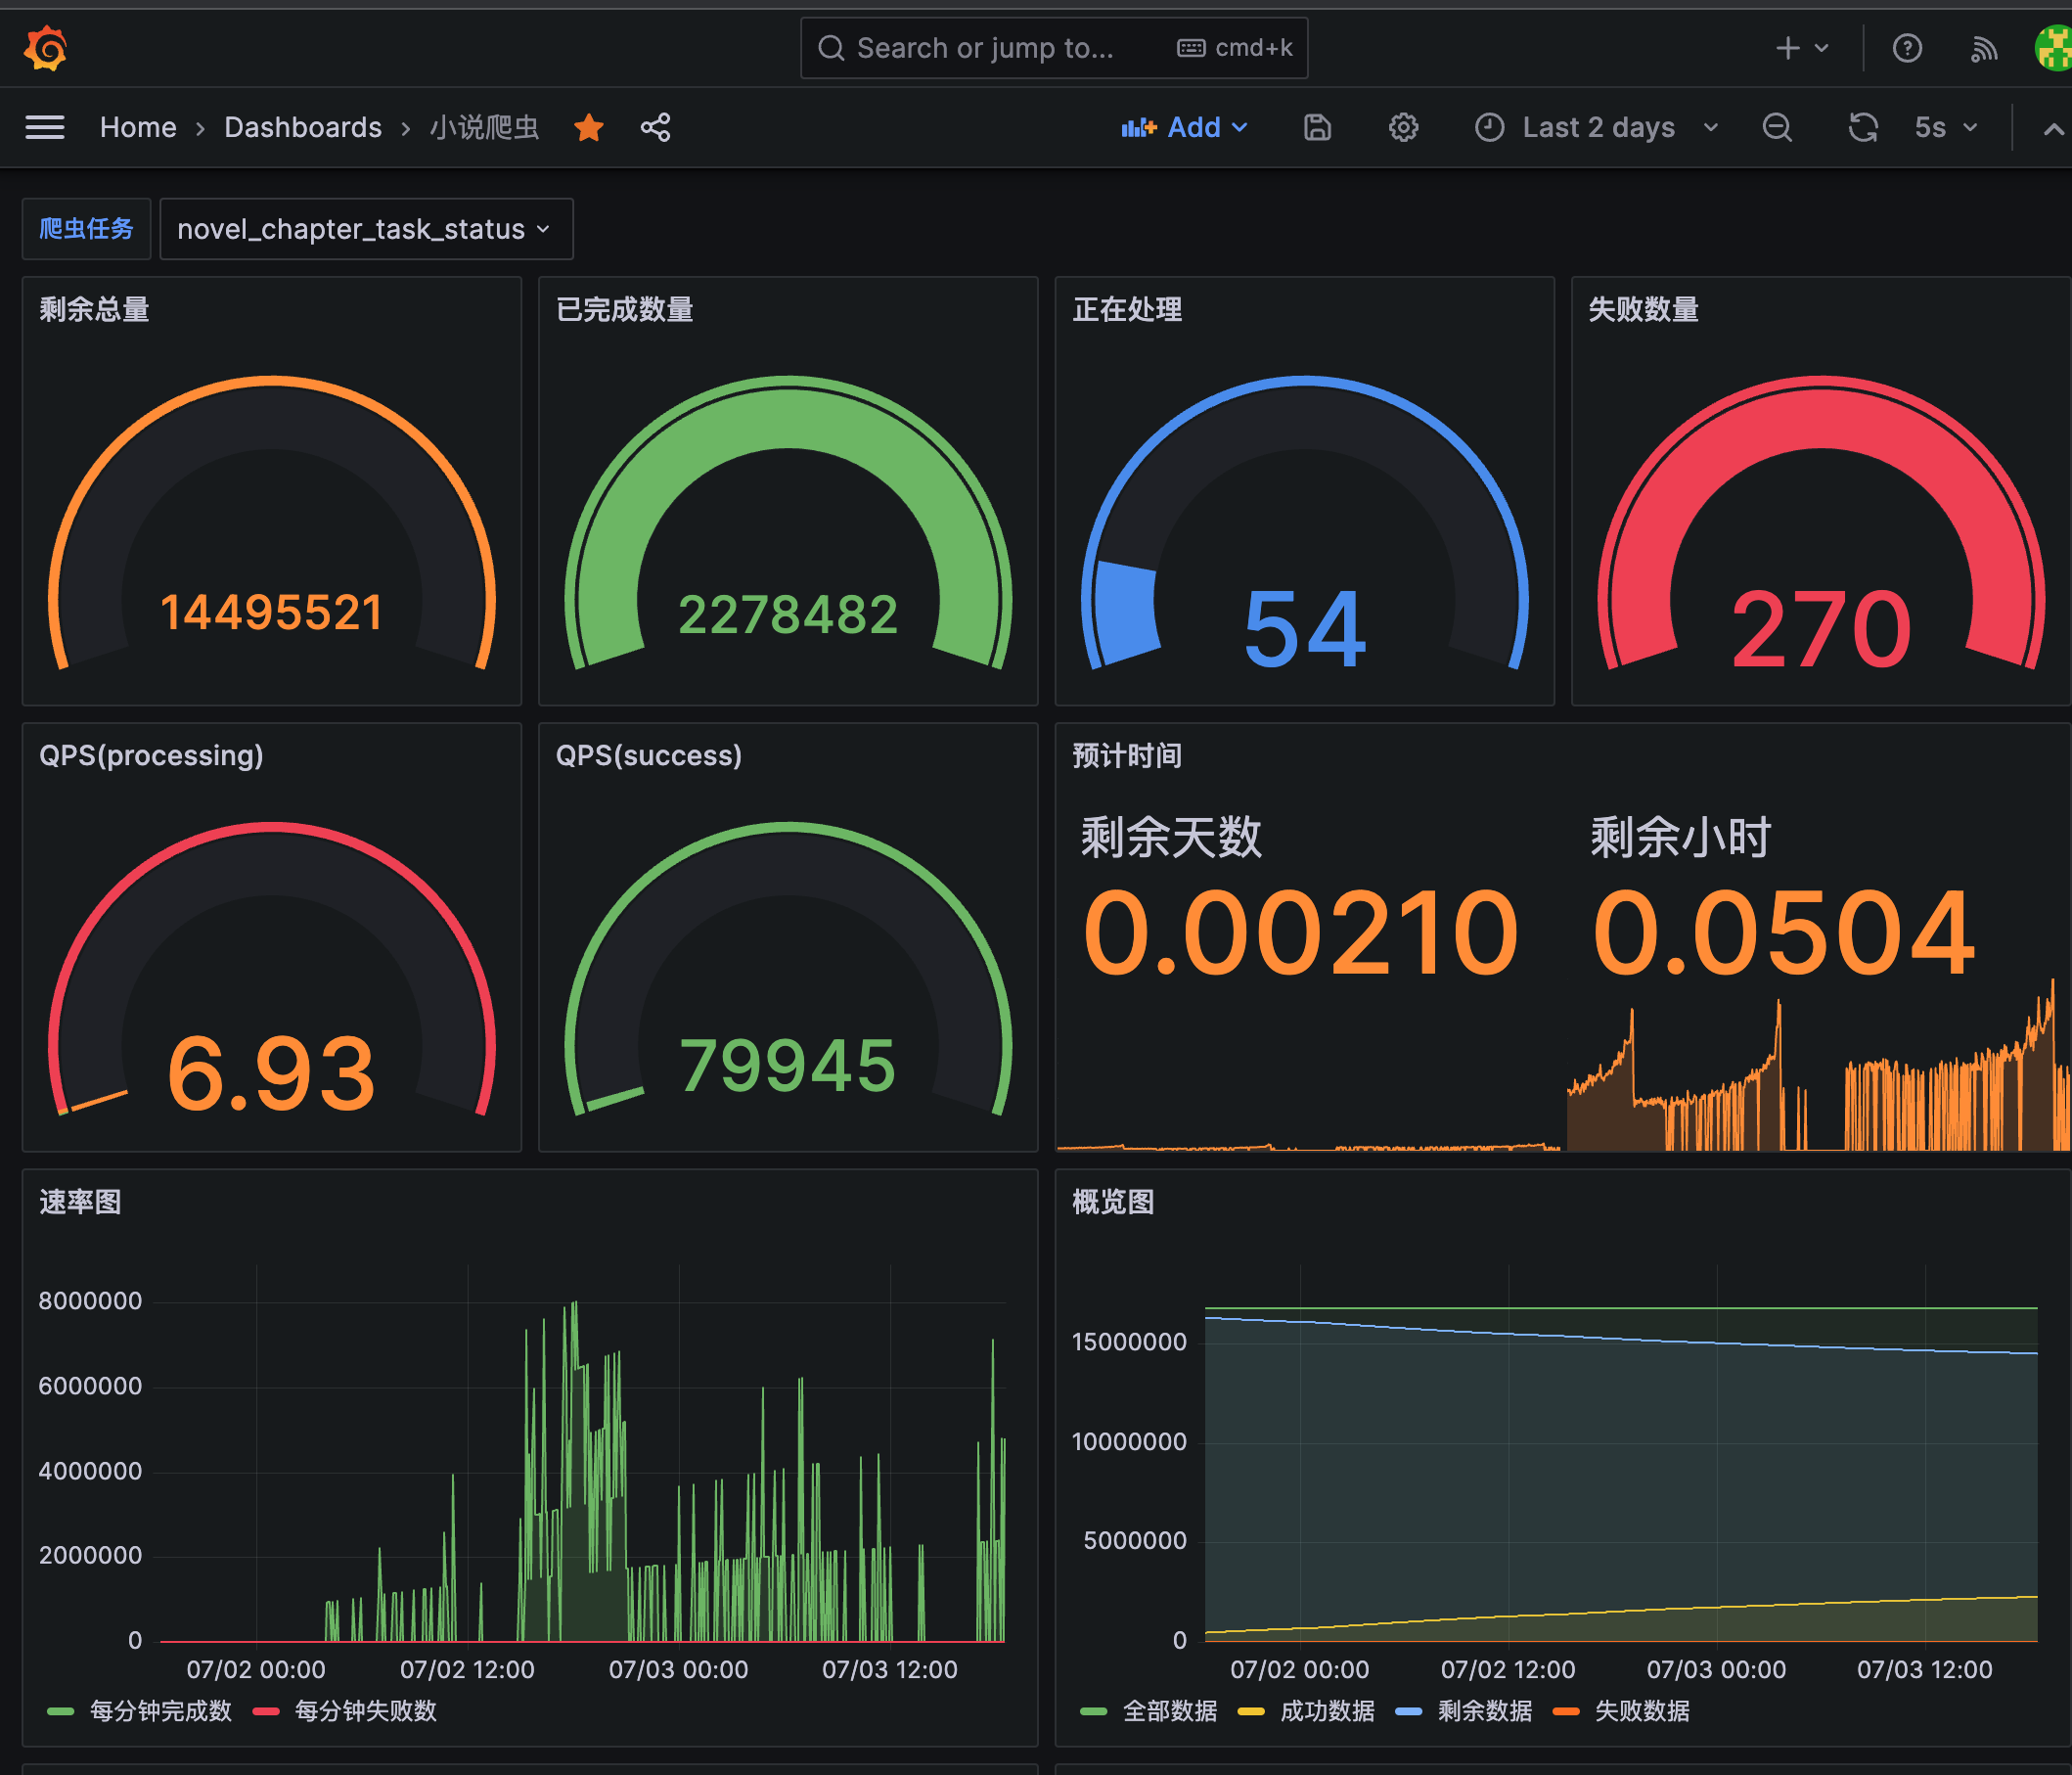2072x1775 pixels.
Task: Open the help question mark menu
Action: pyautogui.click(x=1906, y=48)
